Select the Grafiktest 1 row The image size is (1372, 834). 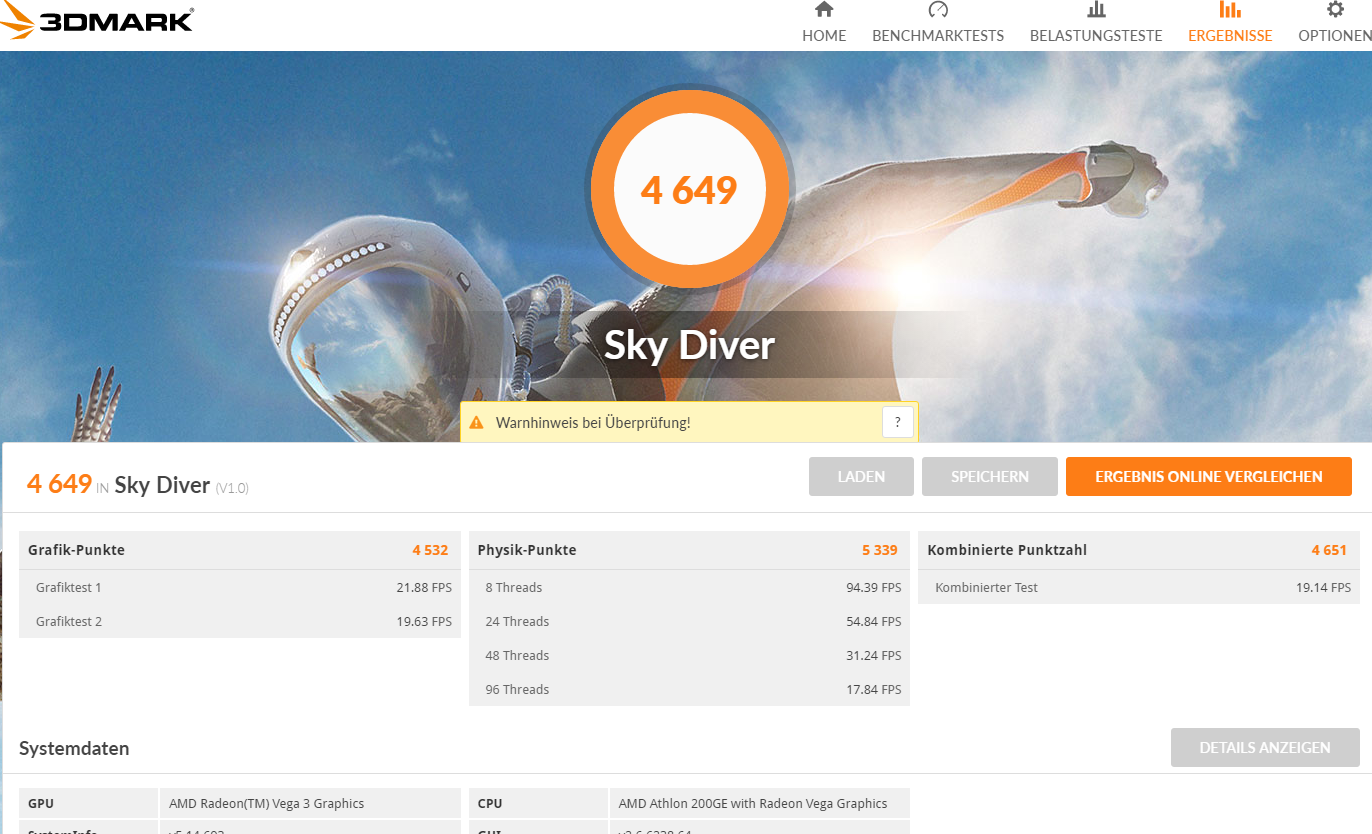tap(240, 587)
